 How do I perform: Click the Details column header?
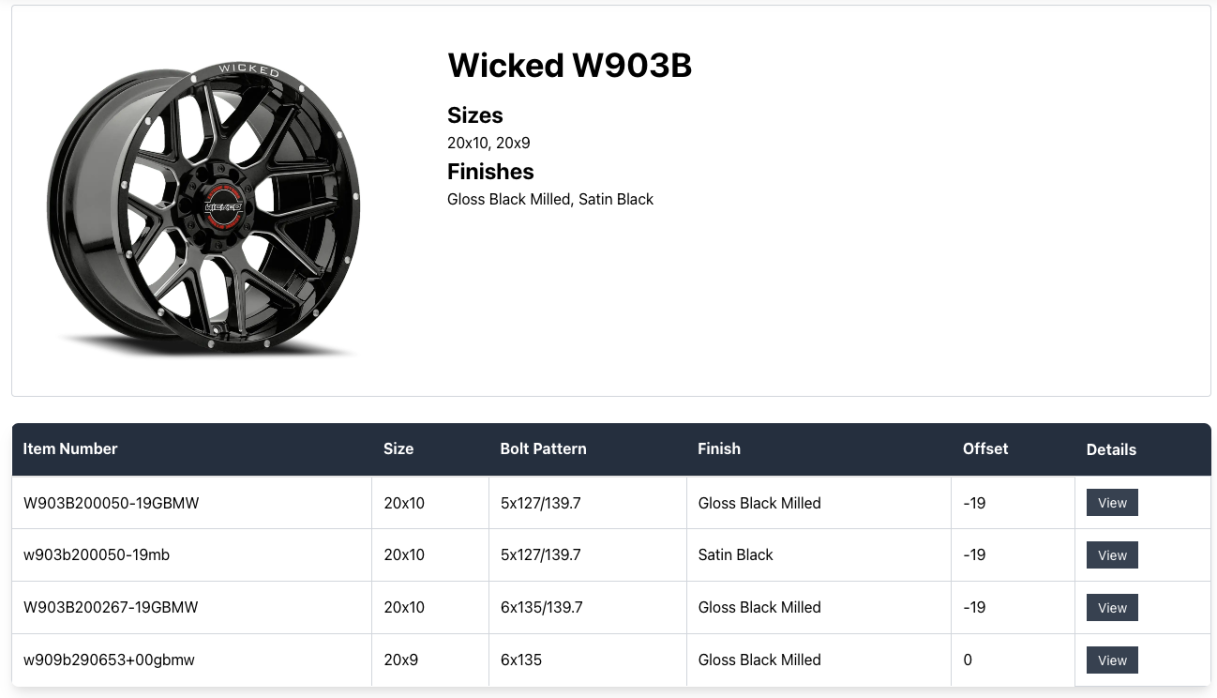(x=1111, y=450)
